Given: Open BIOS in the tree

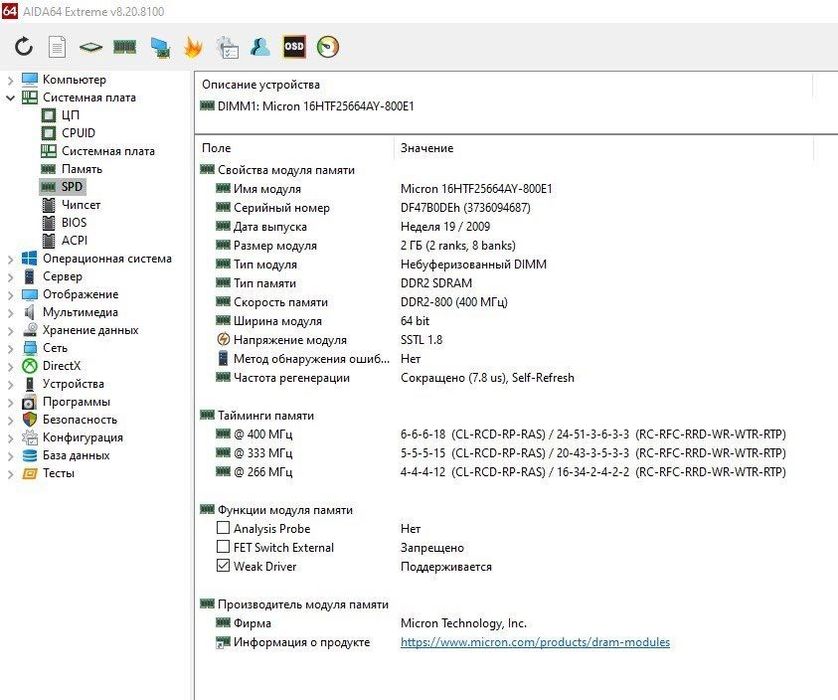Looking at the screenshot, I should click(74, 222).
